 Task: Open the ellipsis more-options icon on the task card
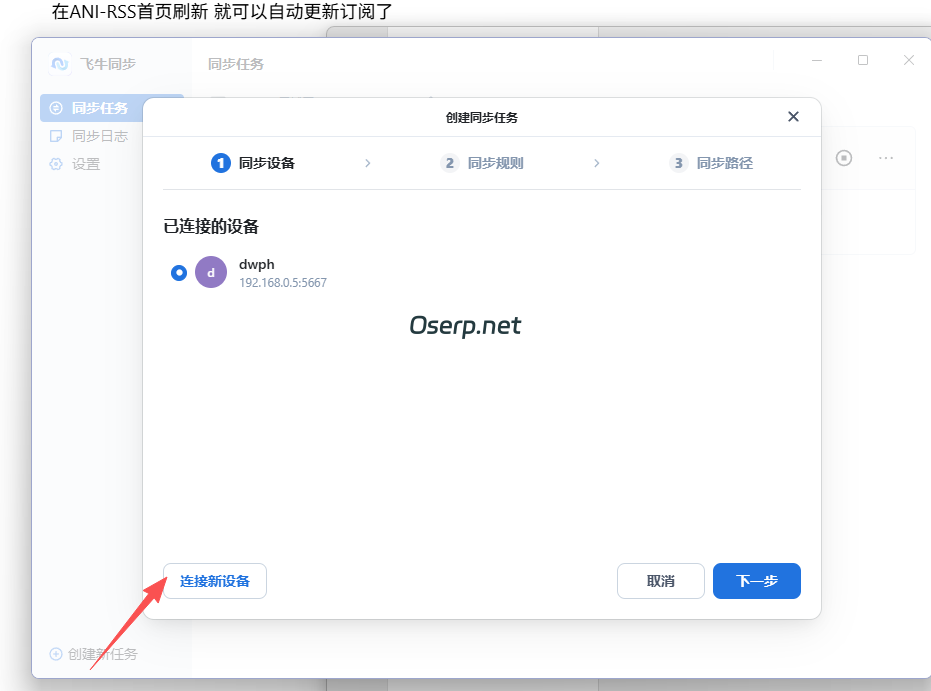coord(885,157)
